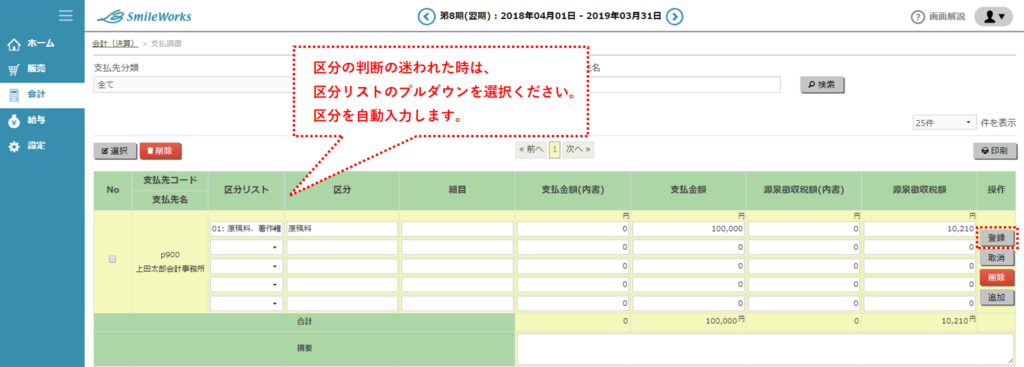Click the gear icon for 設定
Image resolution: width=1024 pixels, height=367 pixels.
(x=14, y=146)
